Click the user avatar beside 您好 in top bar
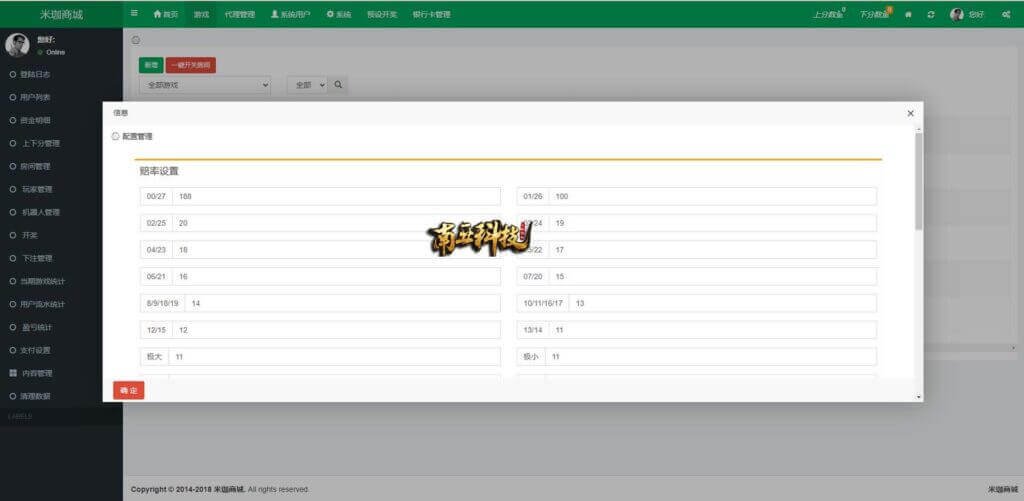The image size is (1024, 501). tap(957, 14)
